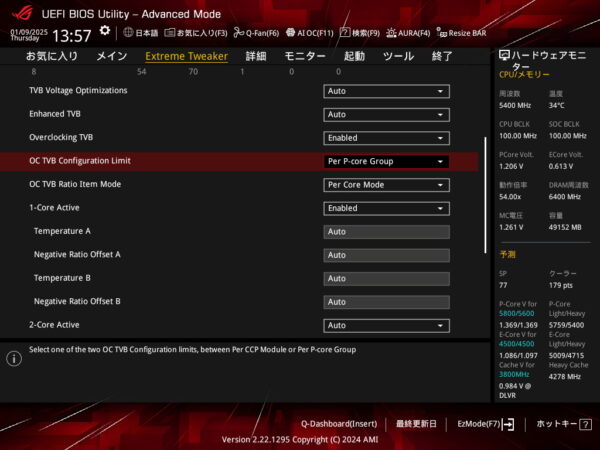Expand the Enhanced TVB dropdown

point(386,115)
